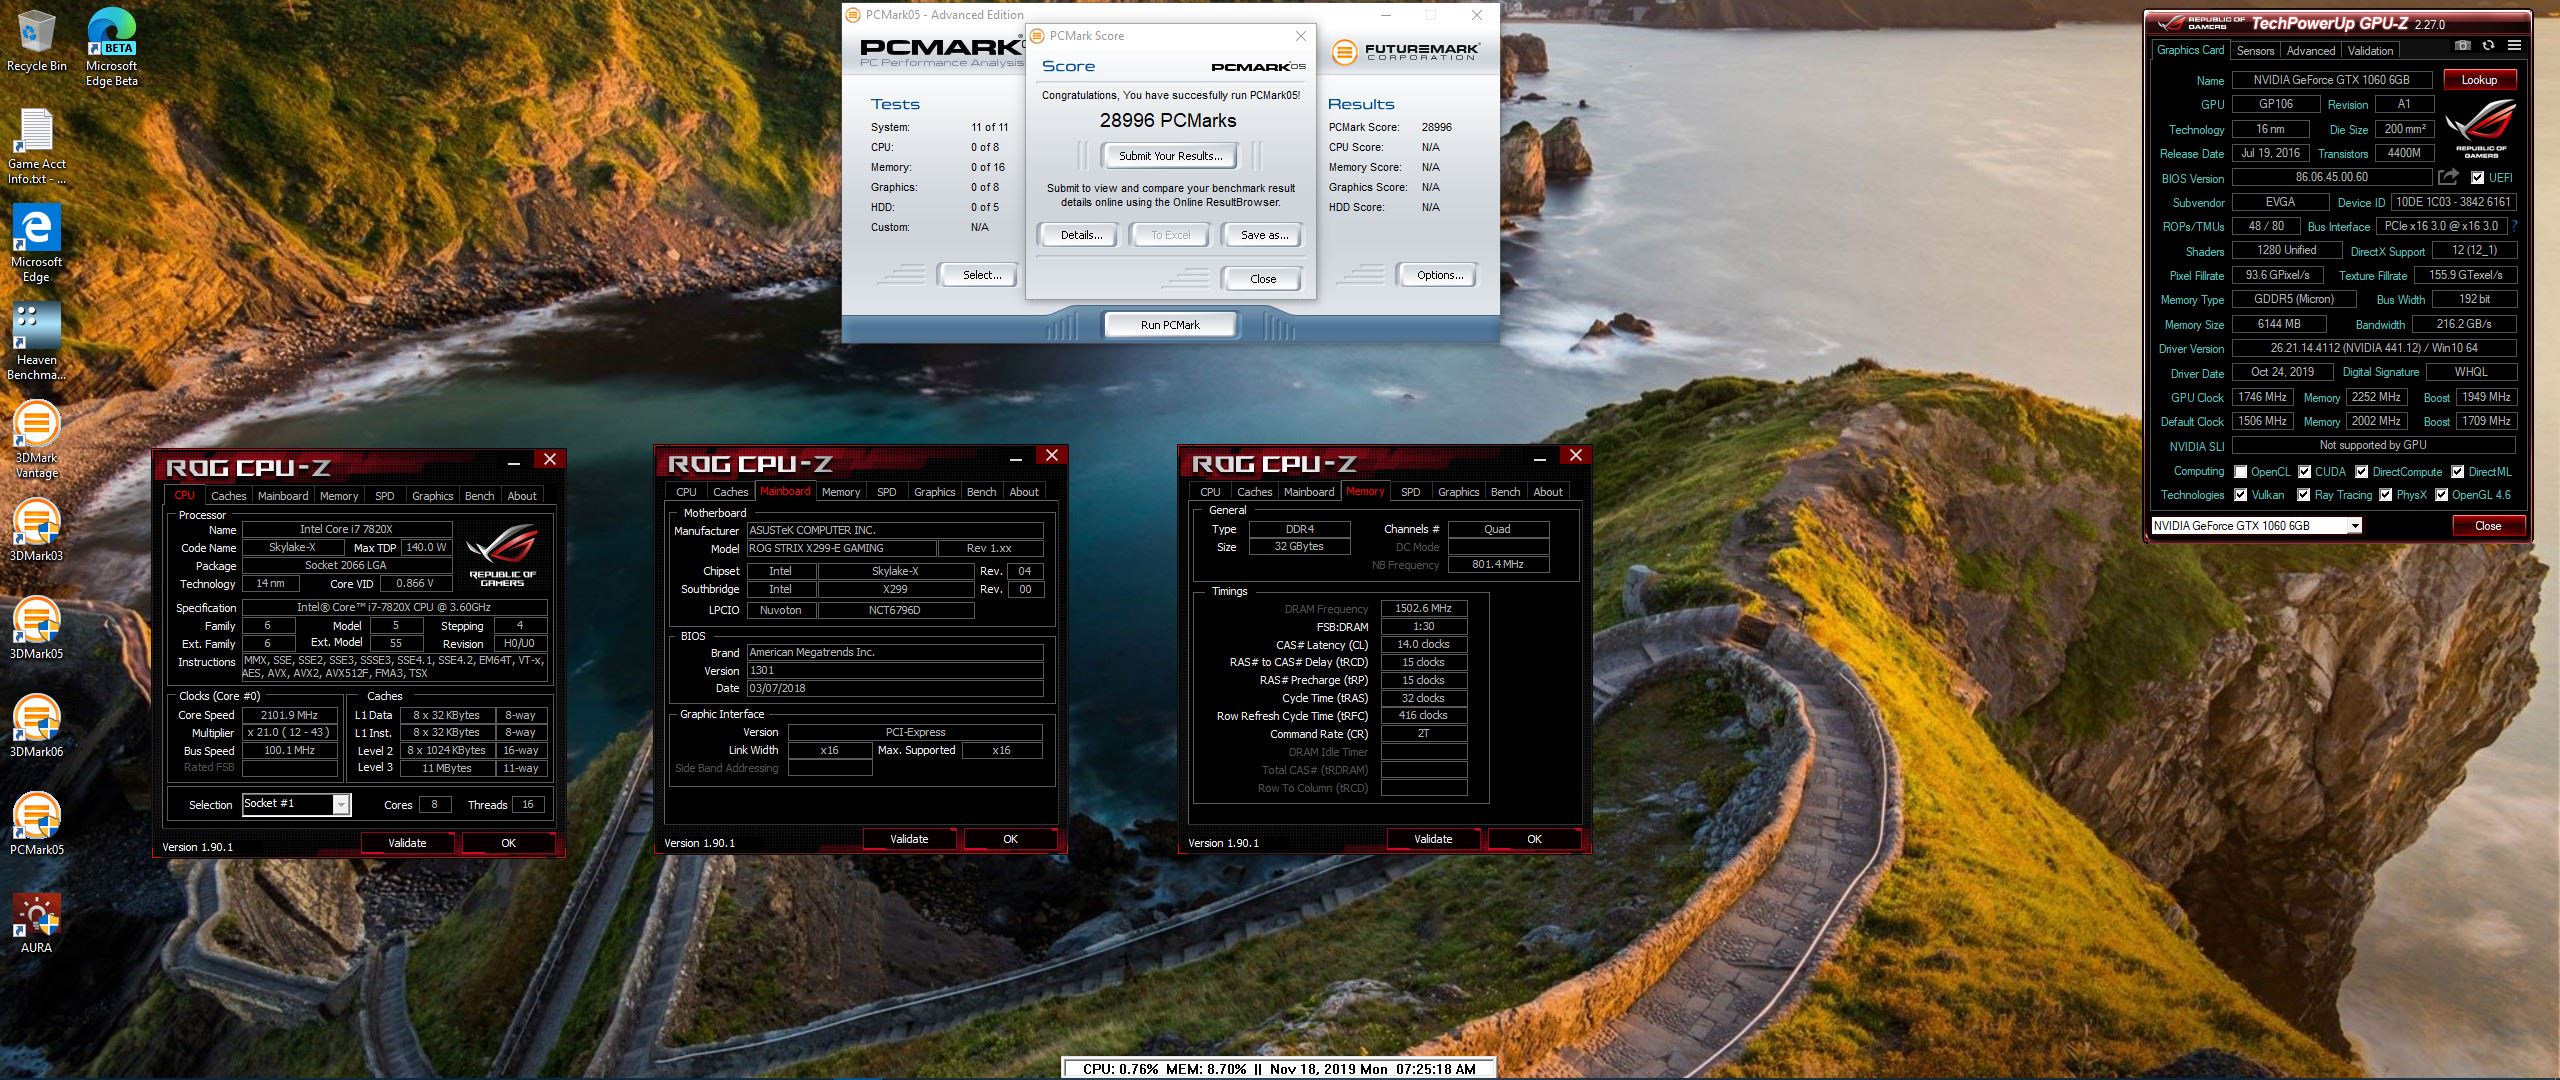Launch AURA desktop shortcut

pos(36,922)
